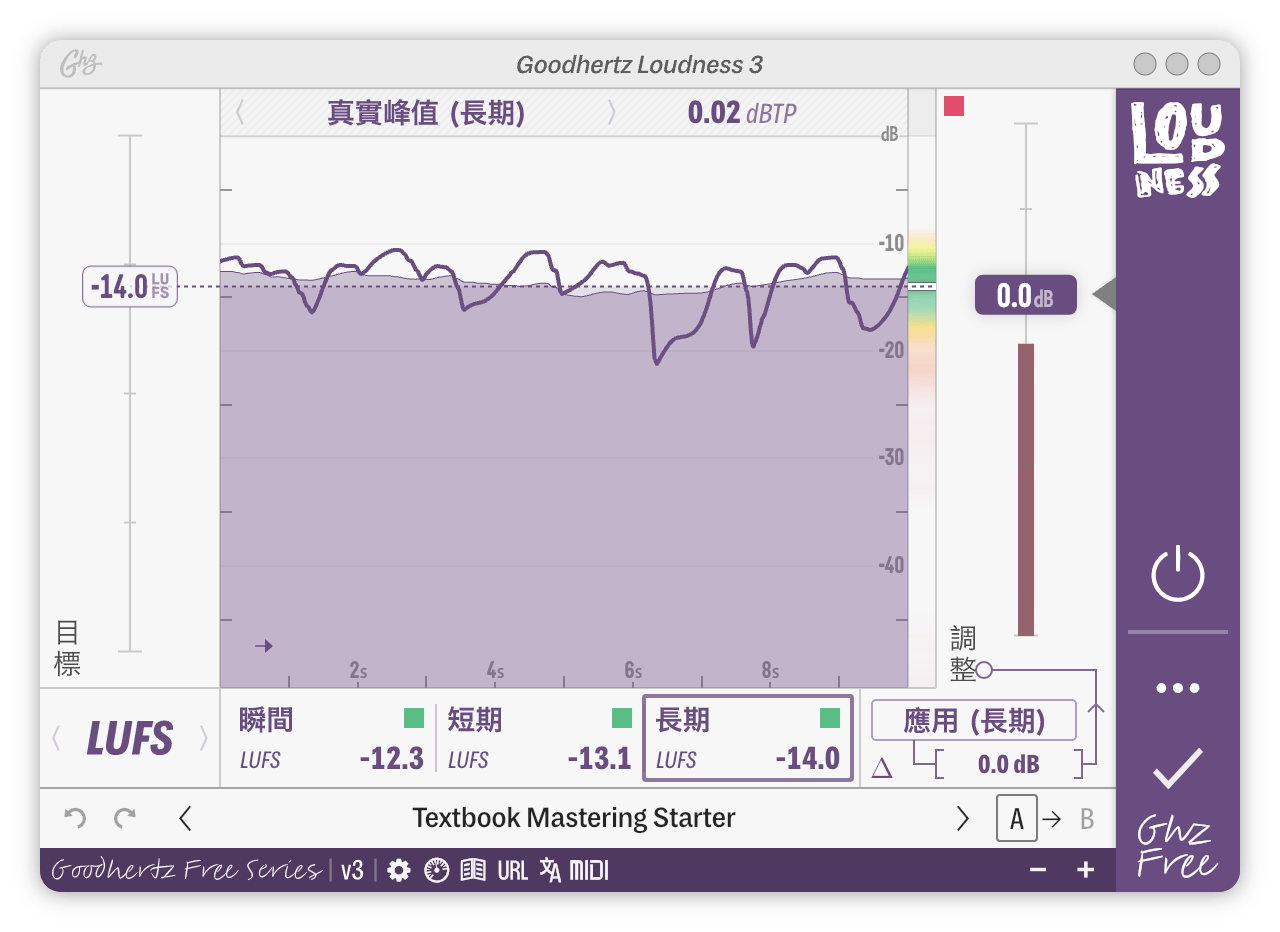Click the checkmark icon in sidebar
1280x932 pixels.
1178,768
